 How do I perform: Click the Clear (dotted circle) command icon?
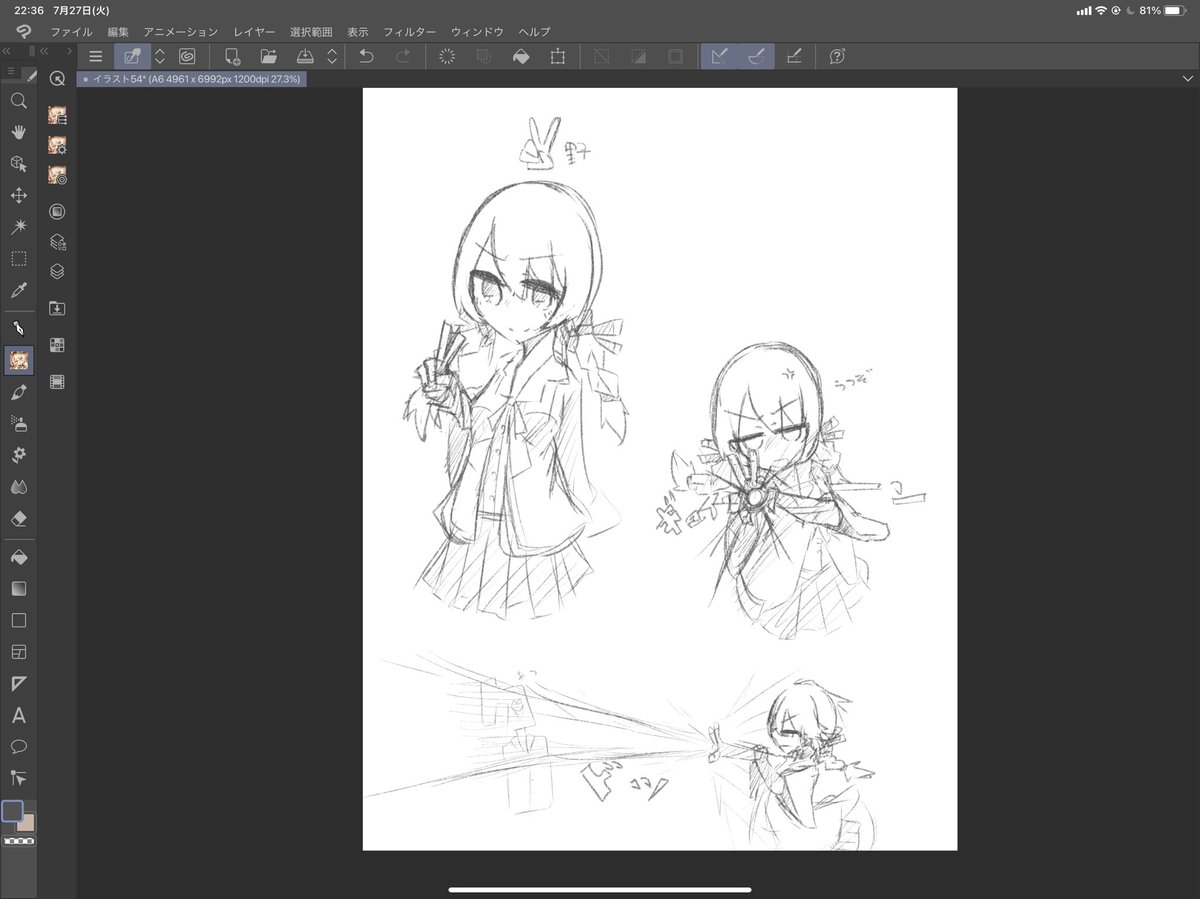tap(447, 56)
